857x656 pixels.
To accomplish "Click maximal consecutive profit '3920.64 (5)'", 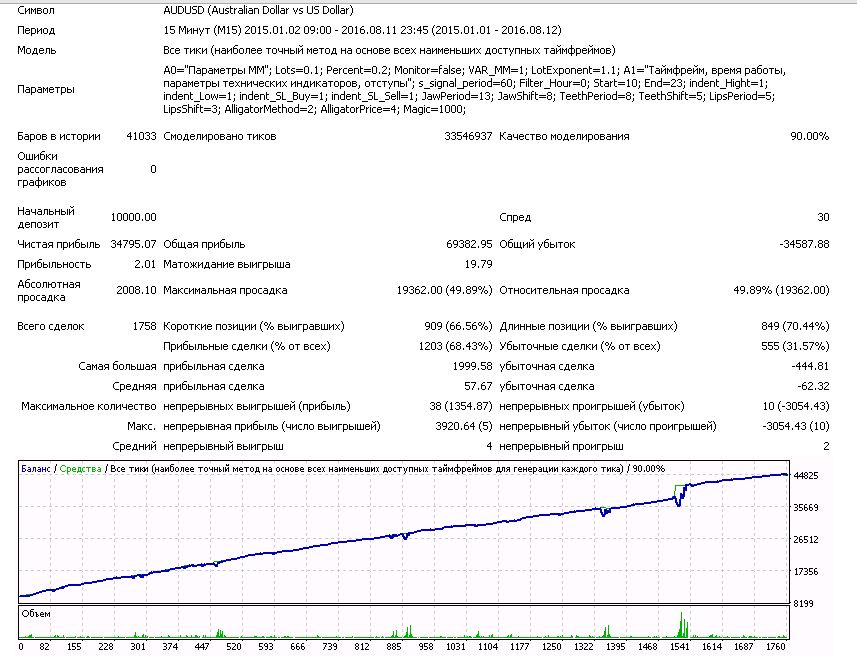I will click(463, 426).
